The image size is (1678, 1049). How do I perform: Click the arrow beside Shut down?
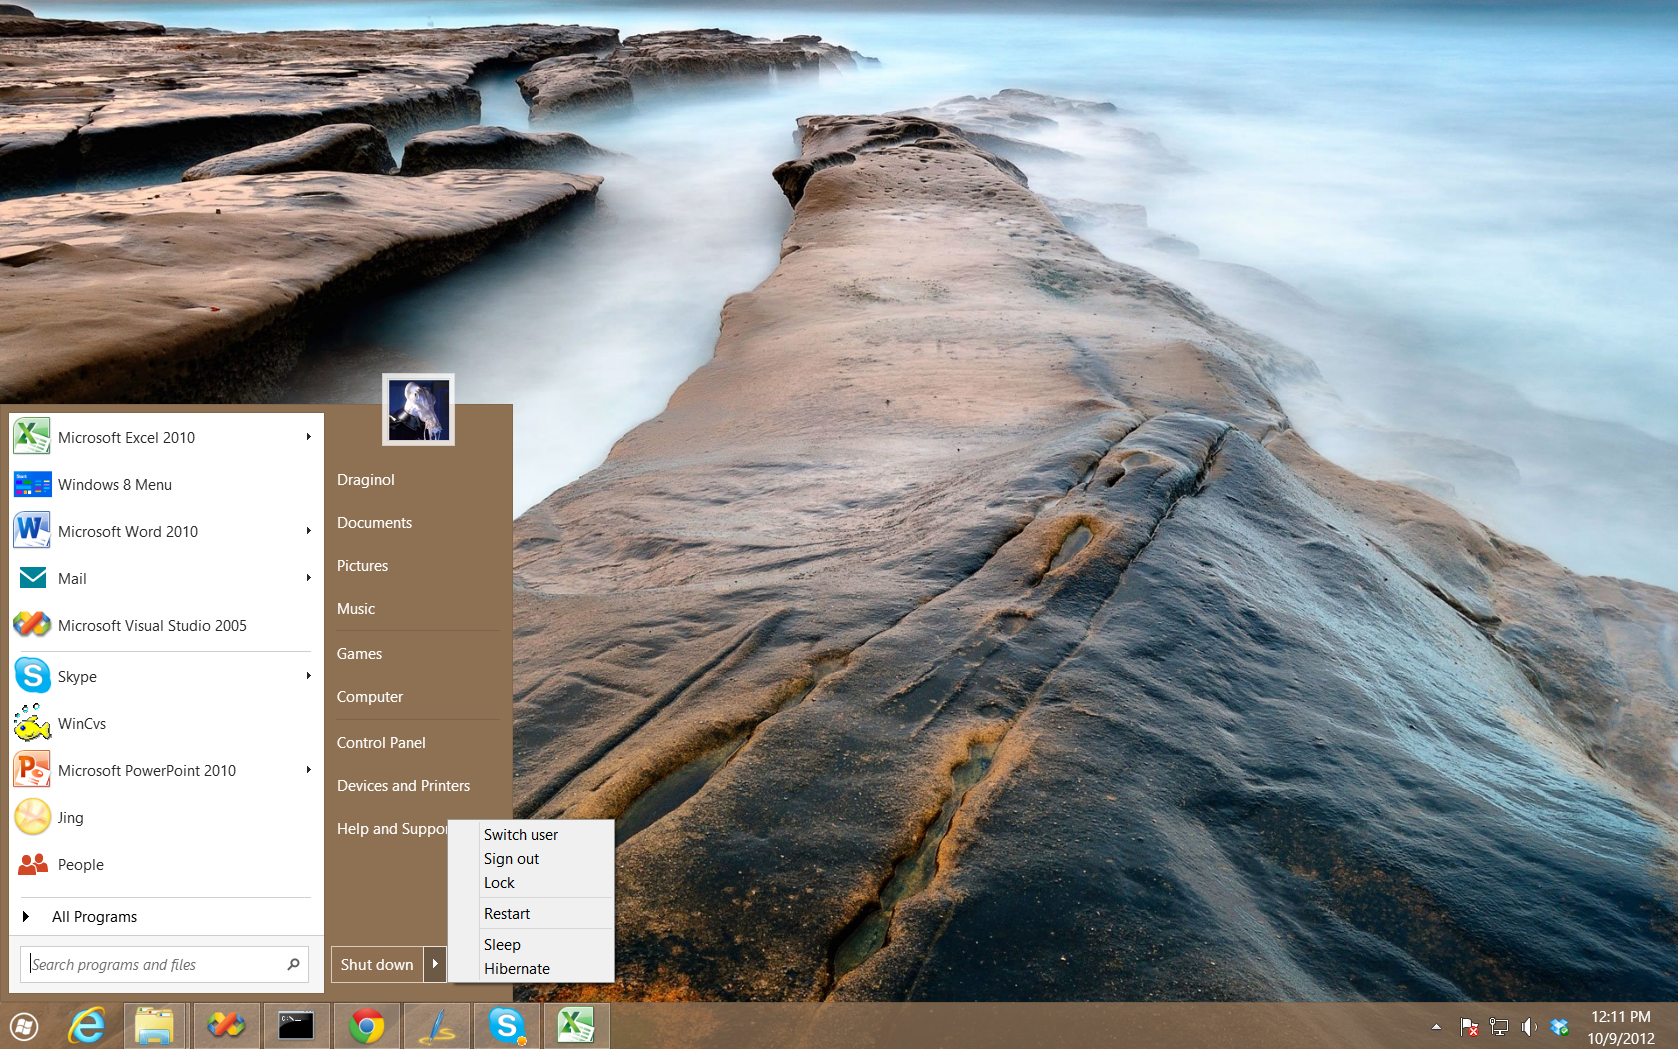435,964
